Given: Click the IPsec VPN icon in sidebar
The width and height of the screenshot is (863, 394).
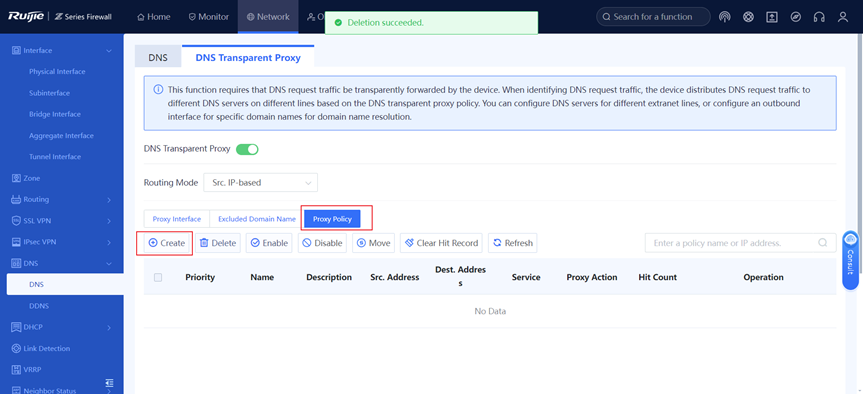Looking at the screenshot, I should point(16,242).
